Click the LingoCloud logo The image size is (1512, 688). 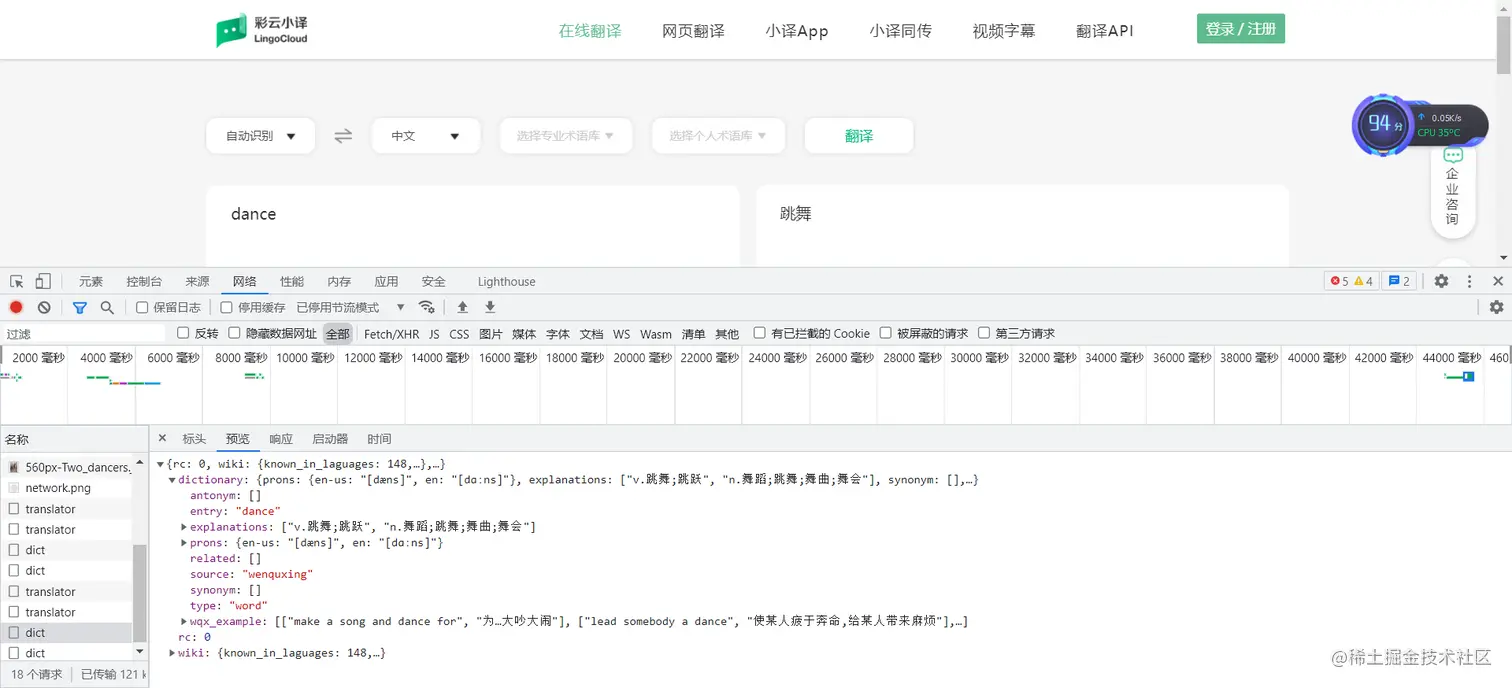tap(262, 30)
